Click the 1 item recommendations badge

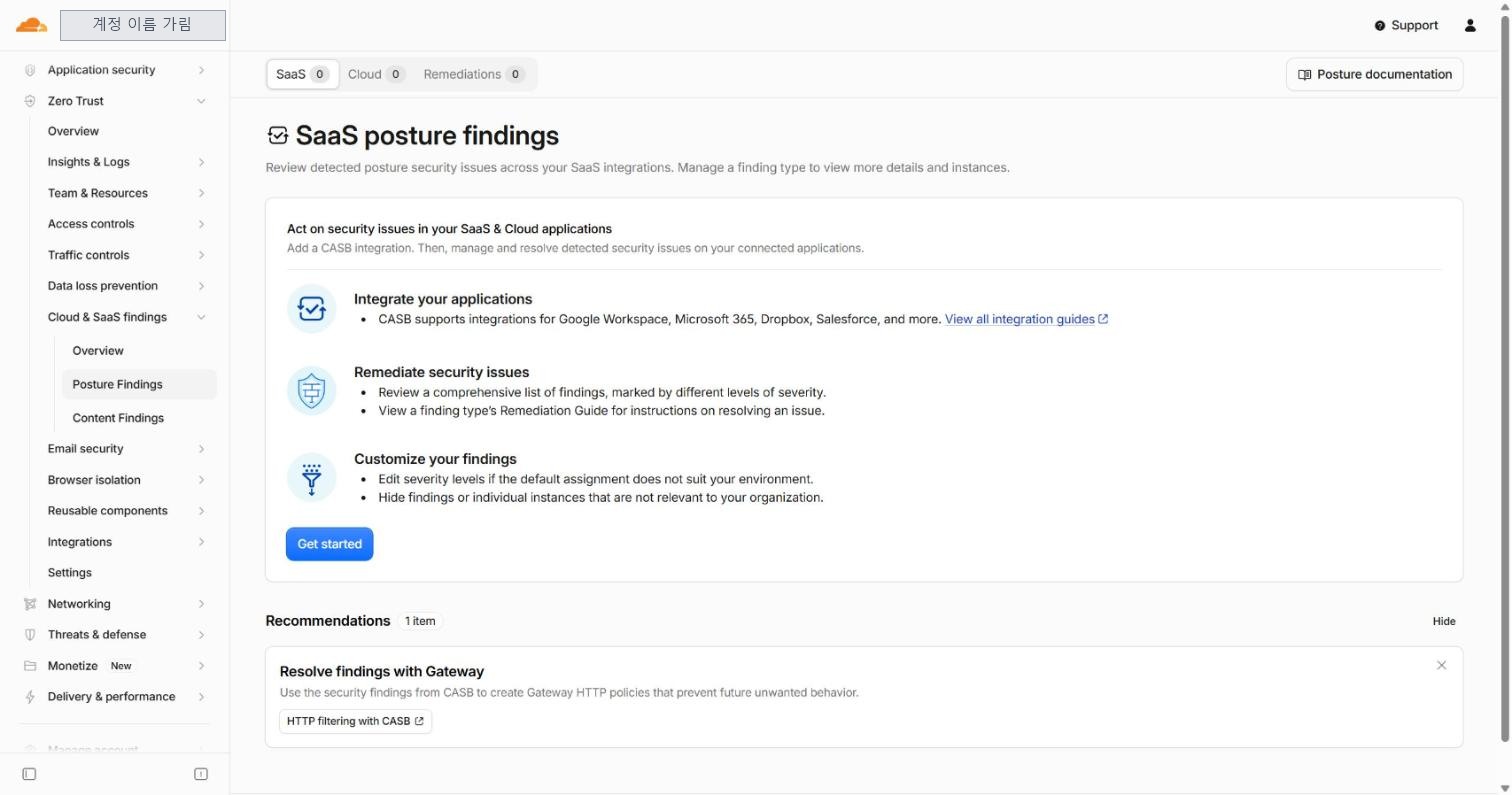pos(420,621)
